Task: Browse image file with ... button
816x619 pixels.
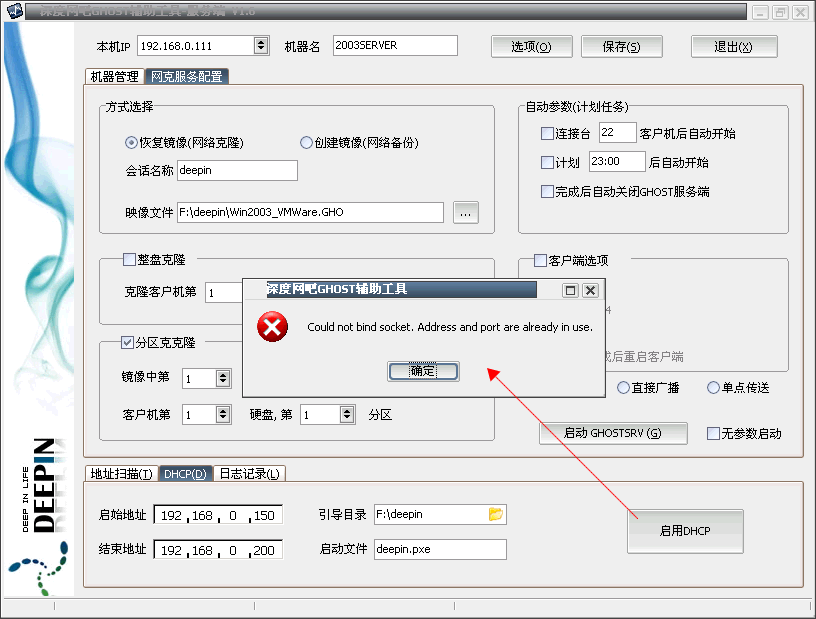Action: [x=465, y=212]
